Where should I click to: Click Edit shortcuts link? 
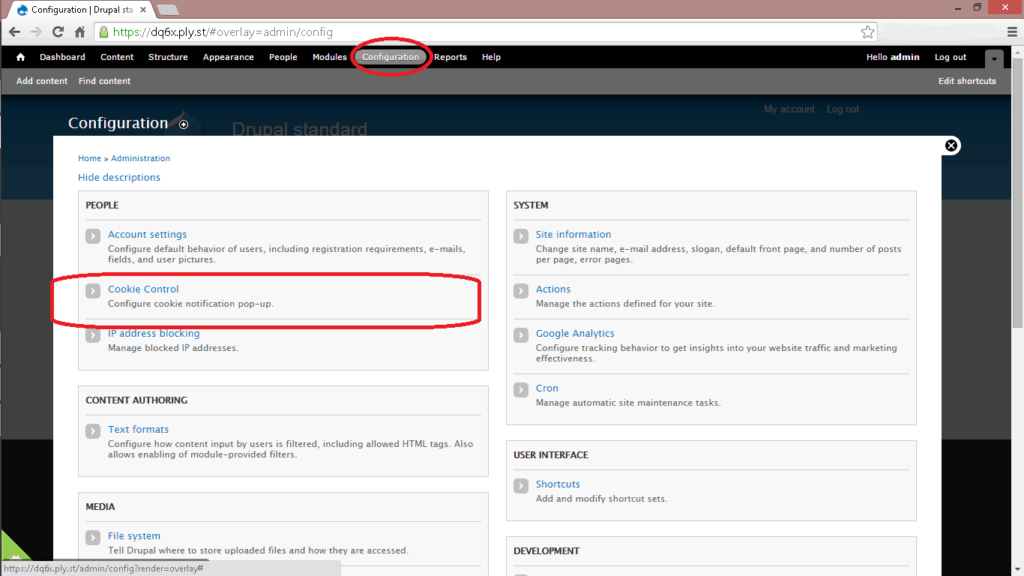point(967,81)
